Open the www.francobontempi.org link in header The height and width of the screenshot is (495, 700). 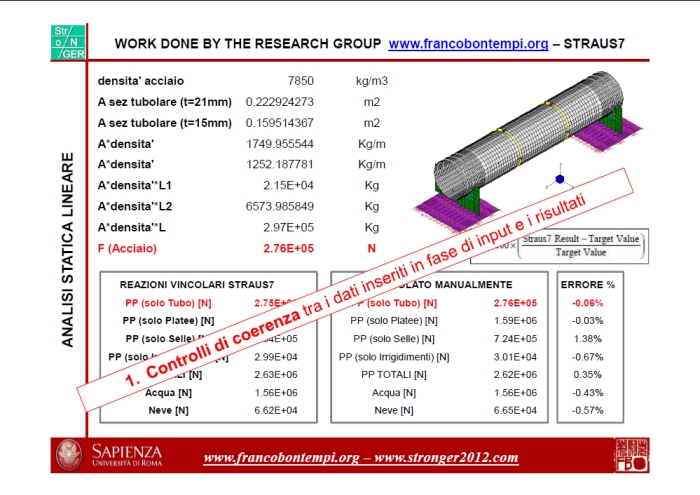467,44
